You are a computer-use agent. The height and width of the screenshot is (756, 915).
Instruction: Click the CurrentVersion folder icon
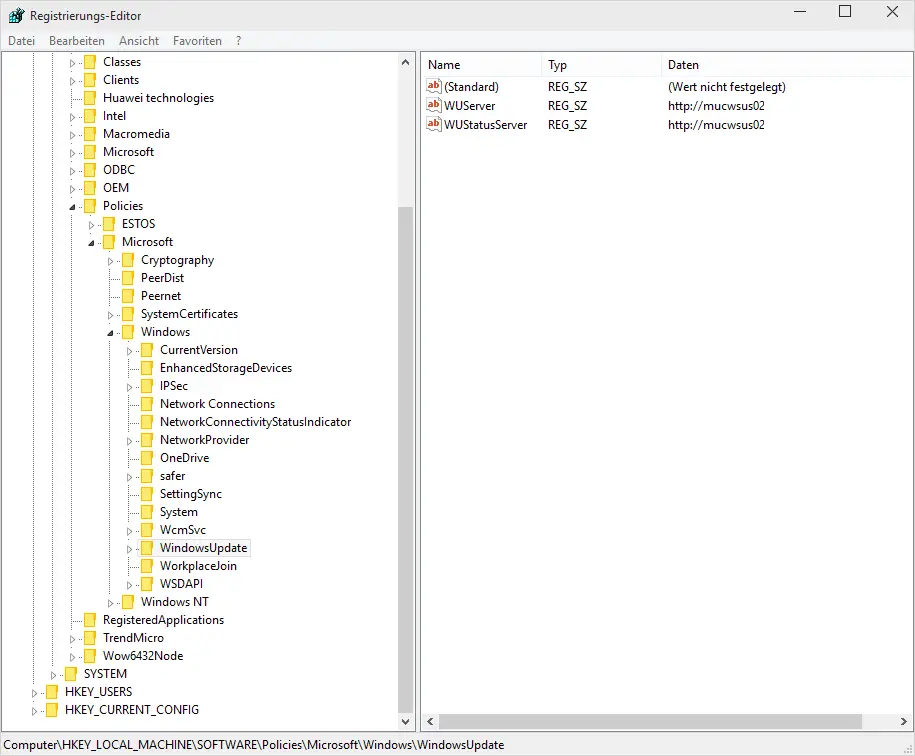pyautogui.click(x=147, y=350)
